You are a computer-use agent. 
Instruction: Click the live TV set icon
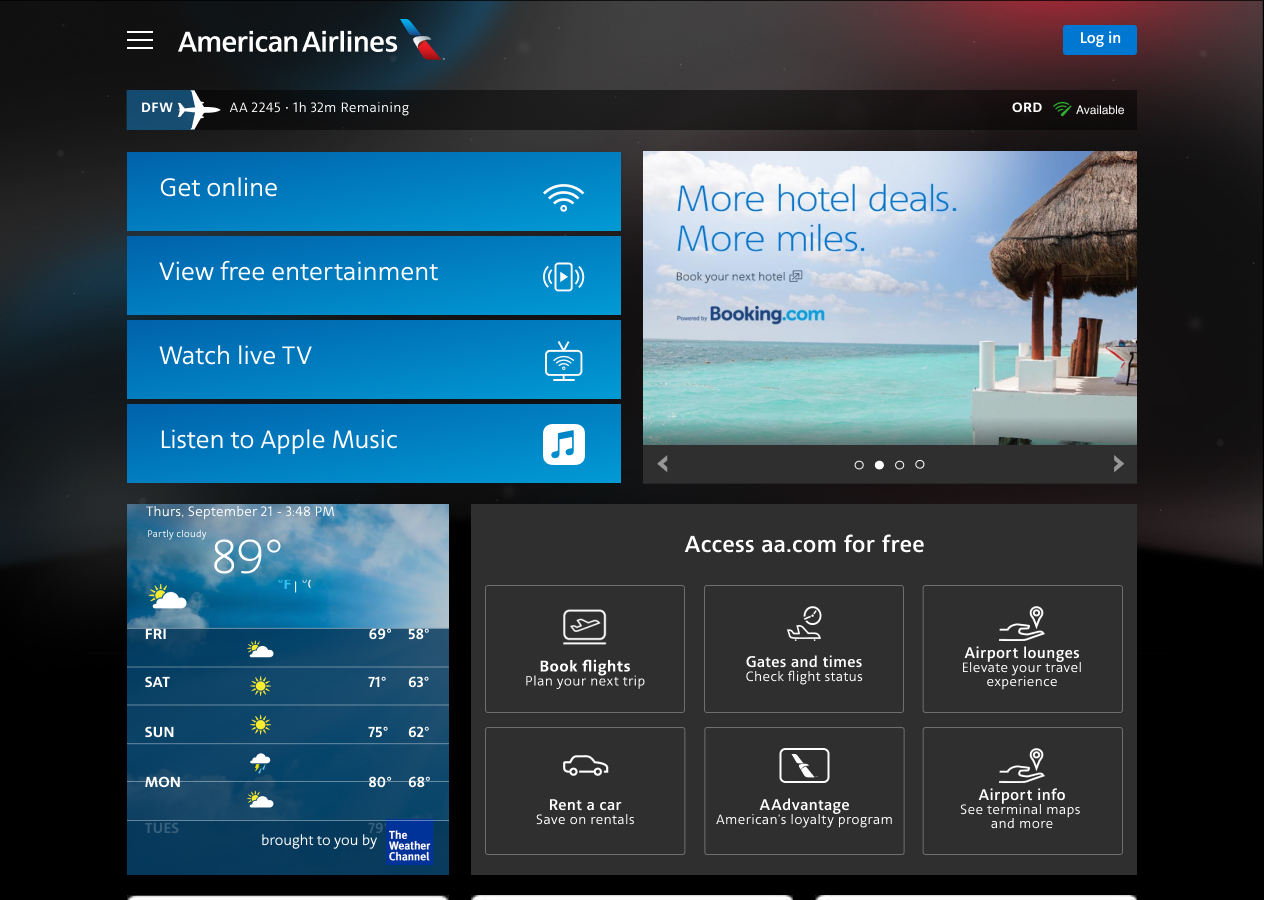pyautogui.click(x=563, y=361)
